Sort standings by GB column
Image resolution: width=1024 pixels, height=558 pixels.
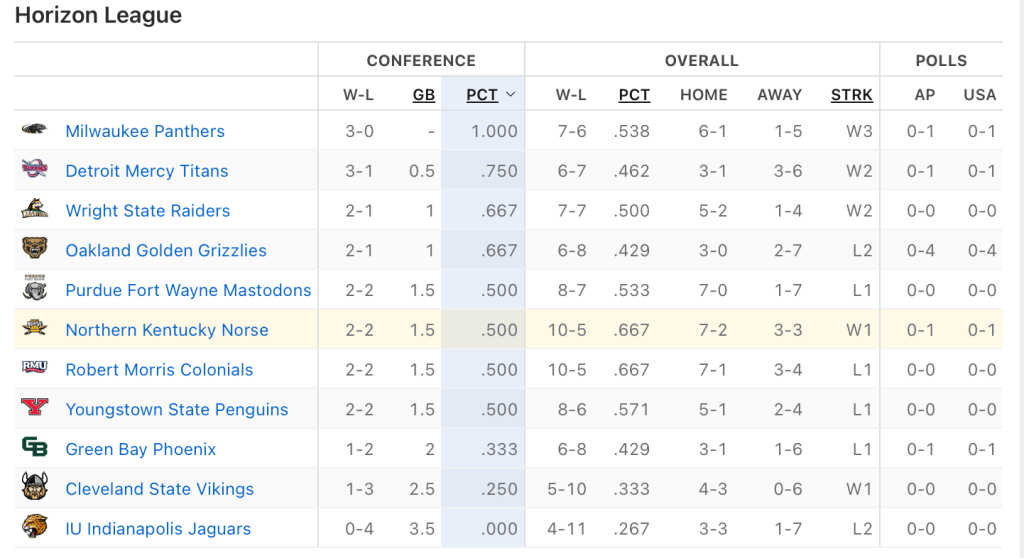(x=424, y=95)
